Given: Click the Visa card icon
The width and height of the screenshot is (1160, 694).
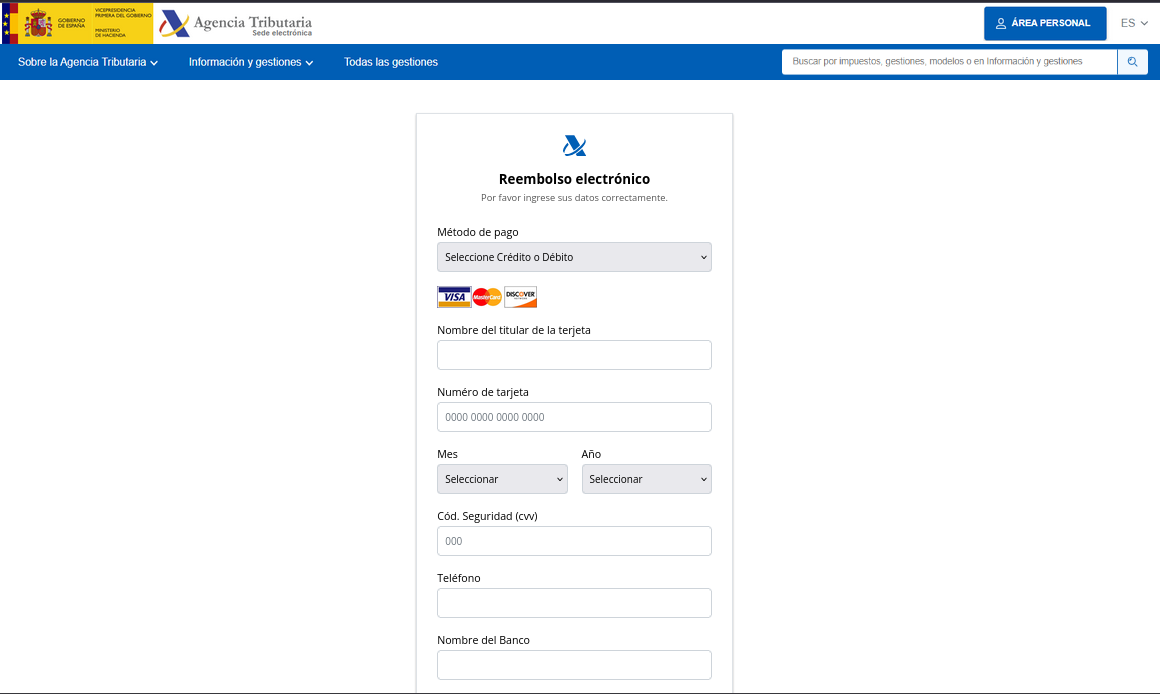Looking at the screenshot, I should pos(454,297).
